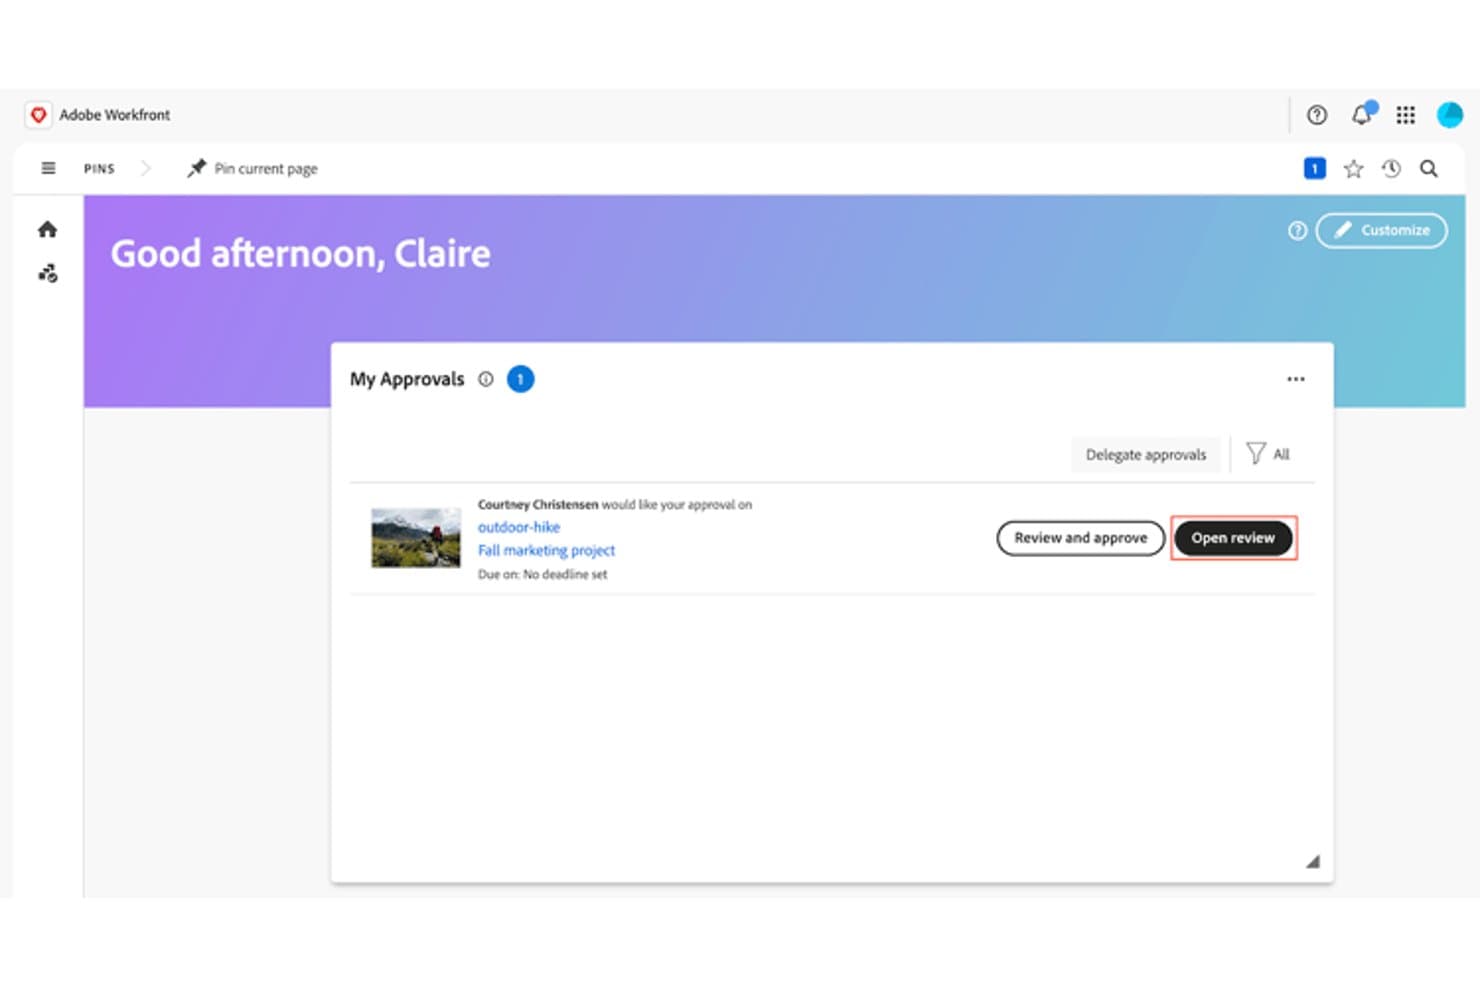The image size is (1480, 987).
Task: Click Delegate approvals button
Action: (x=1146, y=454)
